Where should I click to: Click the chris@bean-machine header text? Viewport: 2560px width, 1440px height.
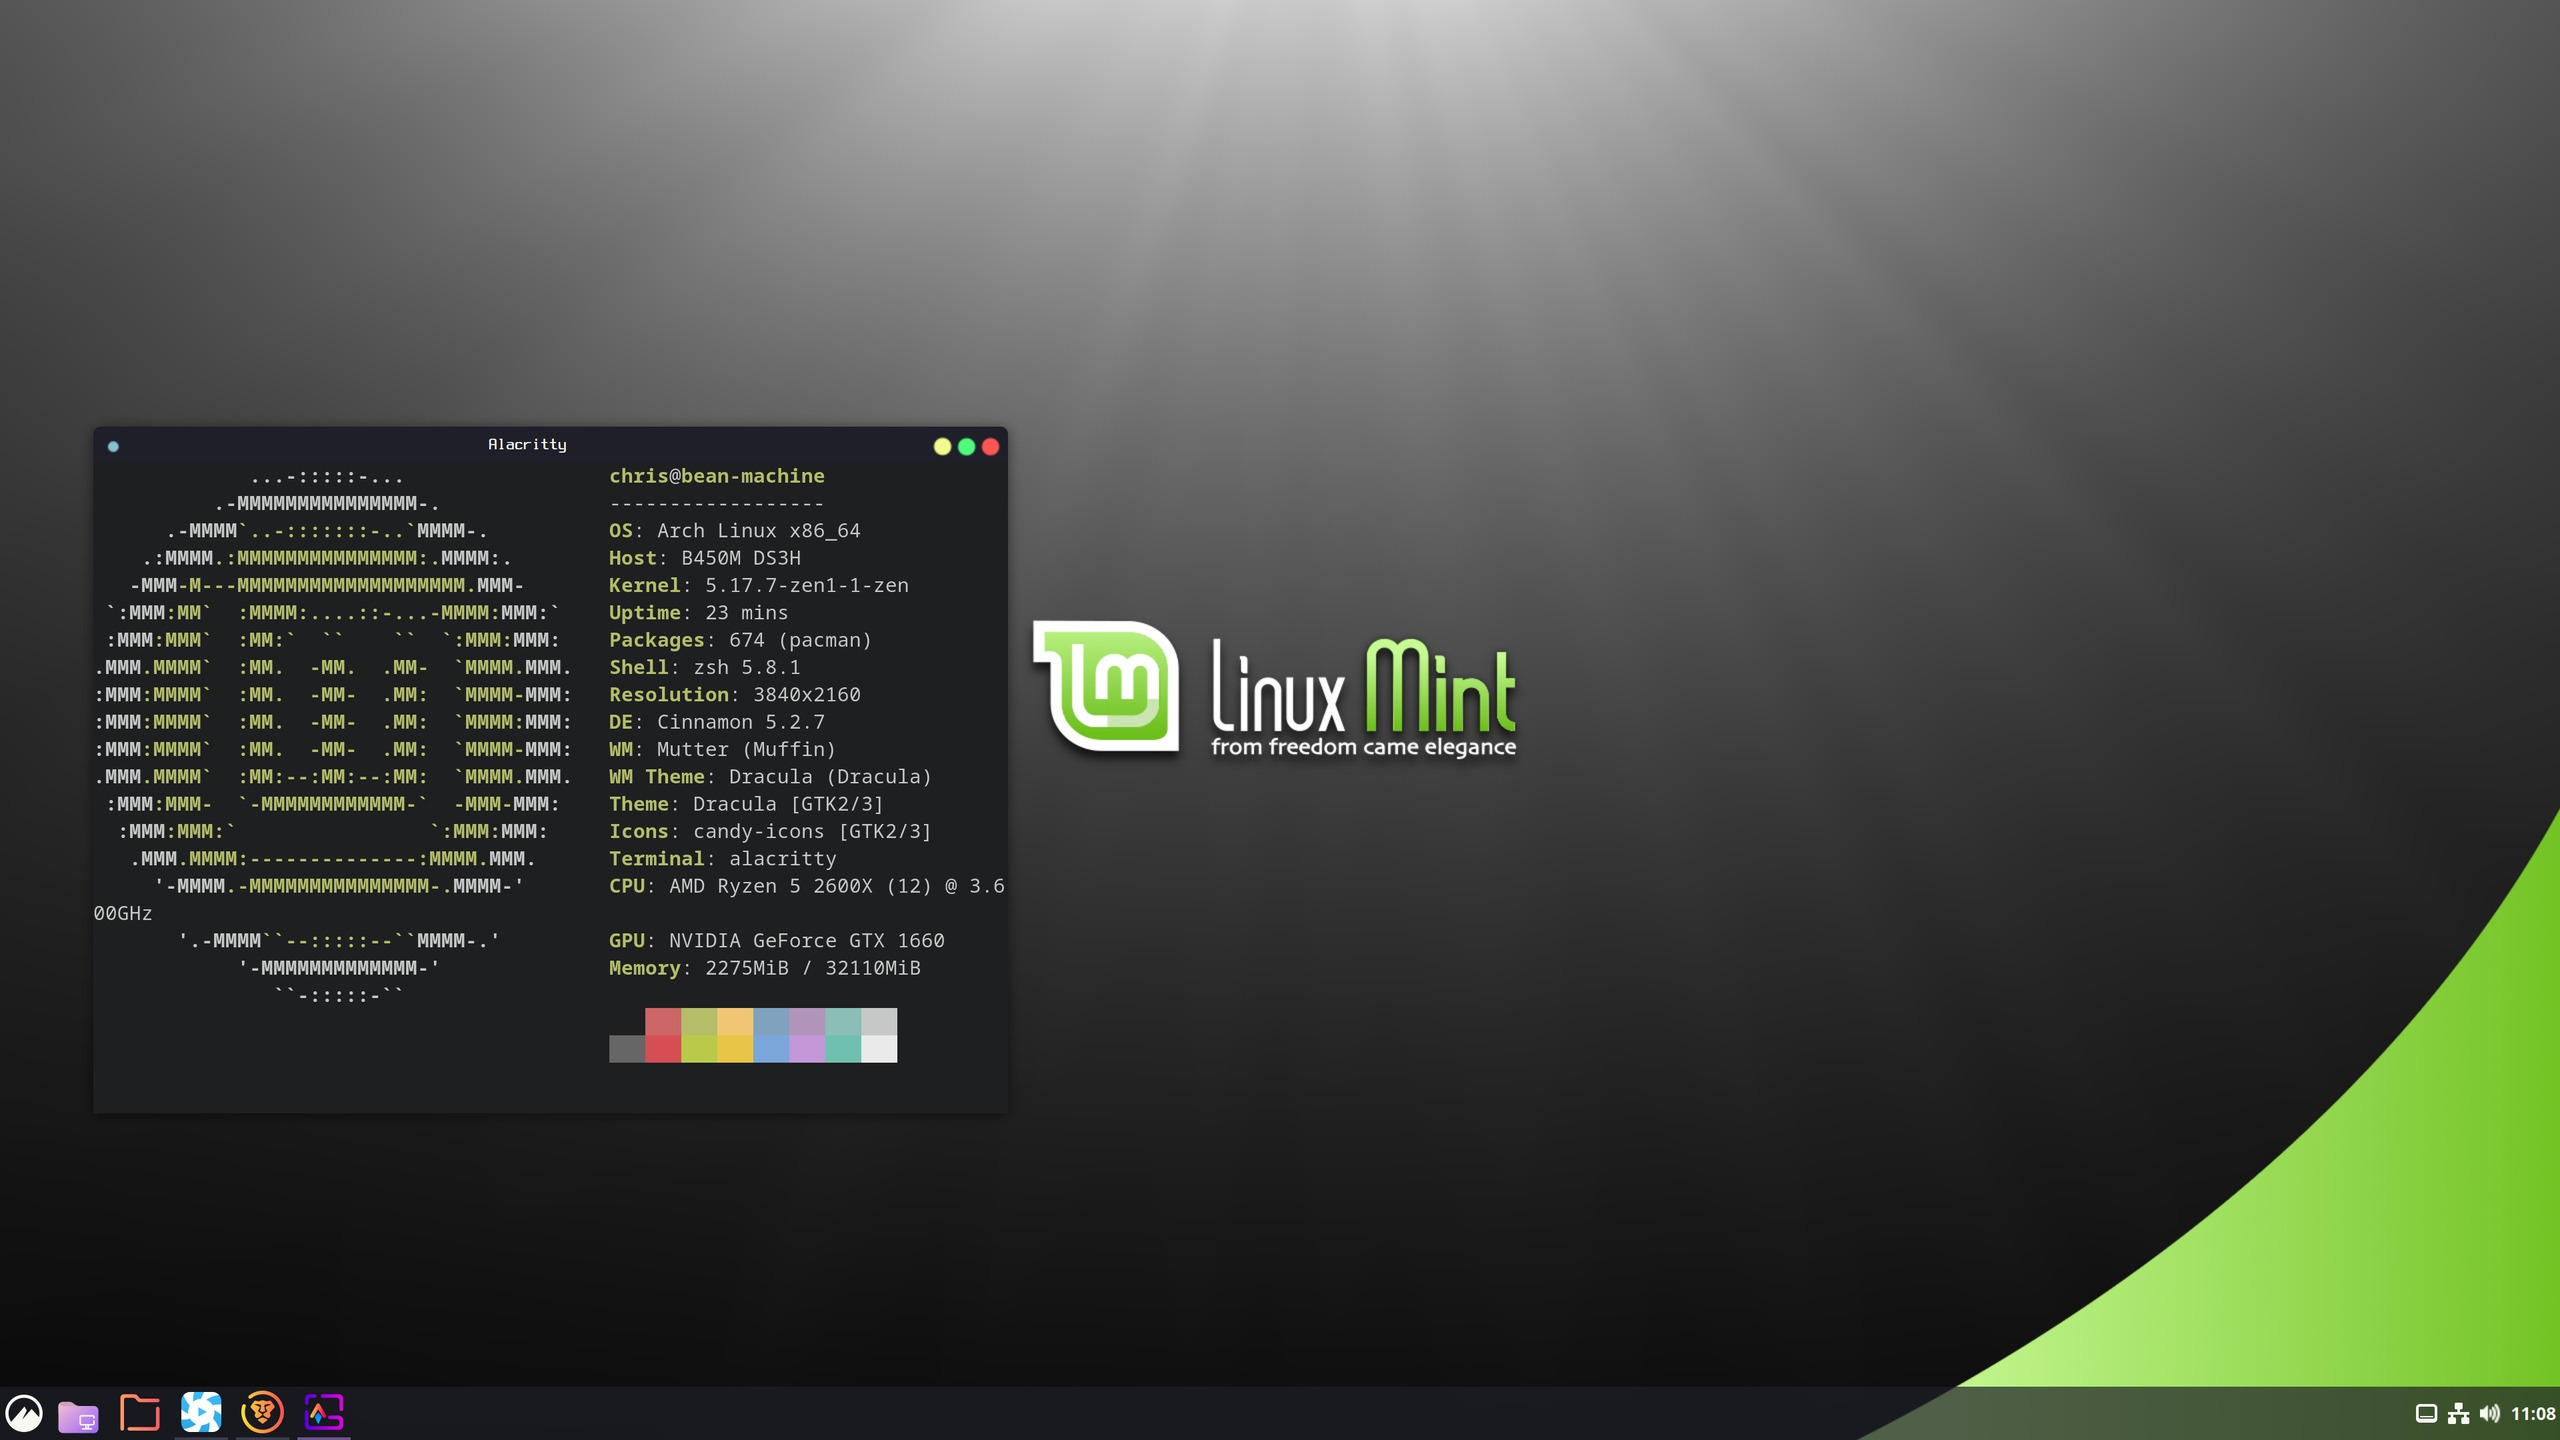click(717, 476)
